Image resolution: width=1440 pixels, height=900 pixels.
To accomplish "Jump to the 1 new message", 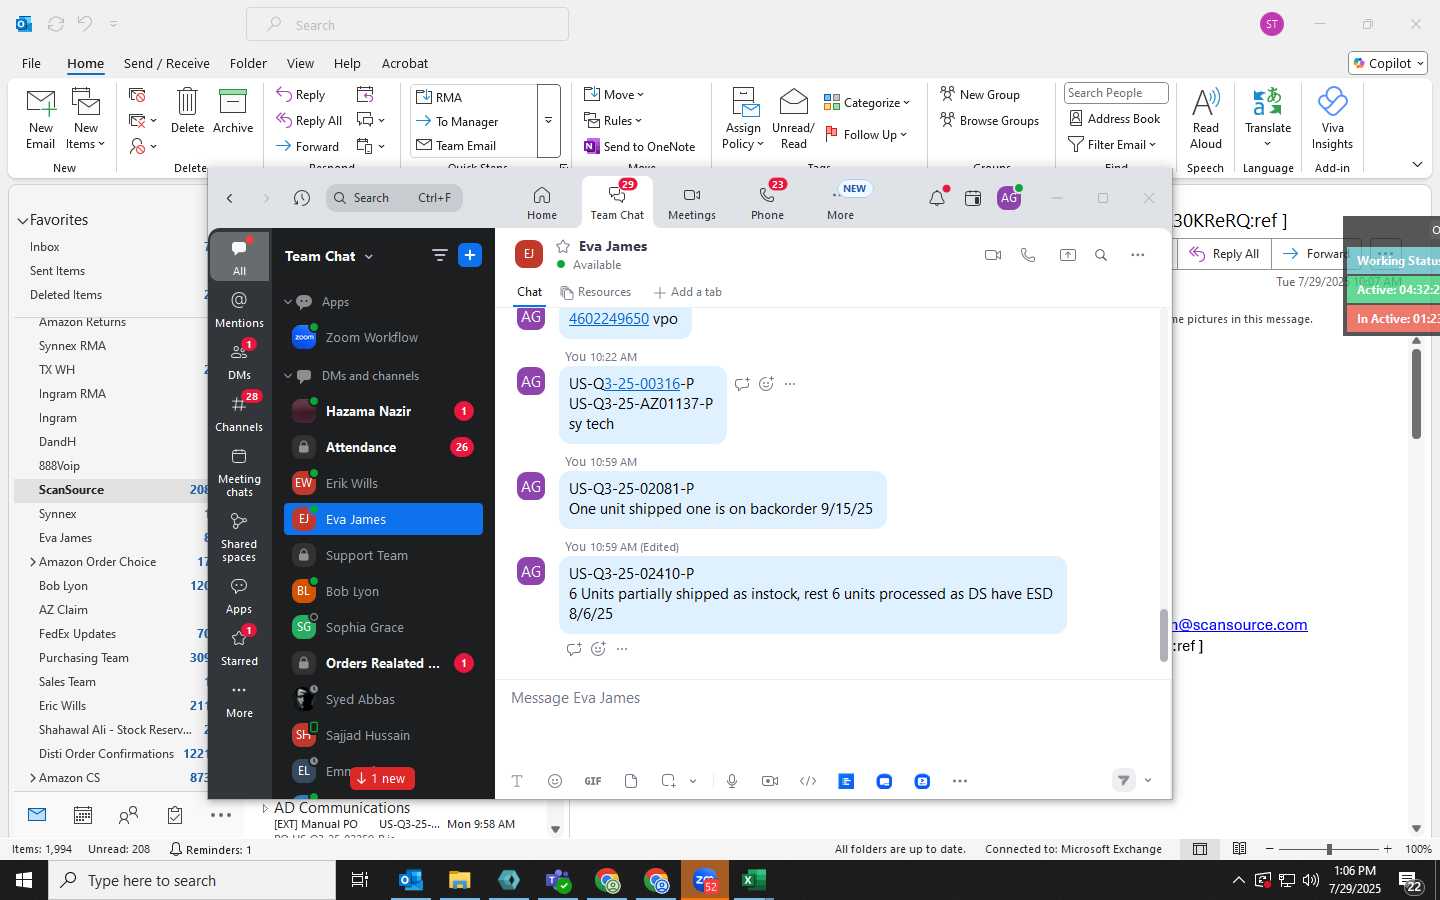I will tap(382, 778).
